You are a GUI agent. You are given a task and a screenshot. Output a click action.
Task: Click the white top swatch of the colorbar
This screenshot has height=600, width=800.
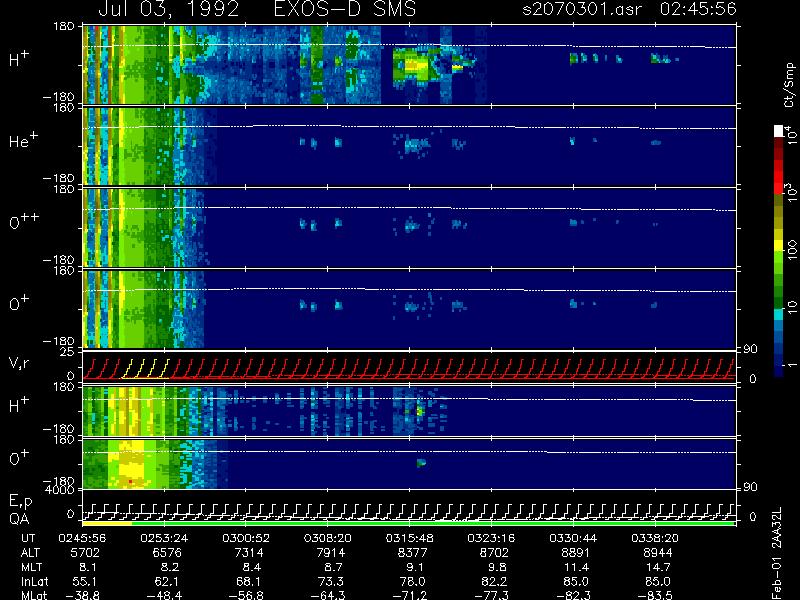point(779,131)
